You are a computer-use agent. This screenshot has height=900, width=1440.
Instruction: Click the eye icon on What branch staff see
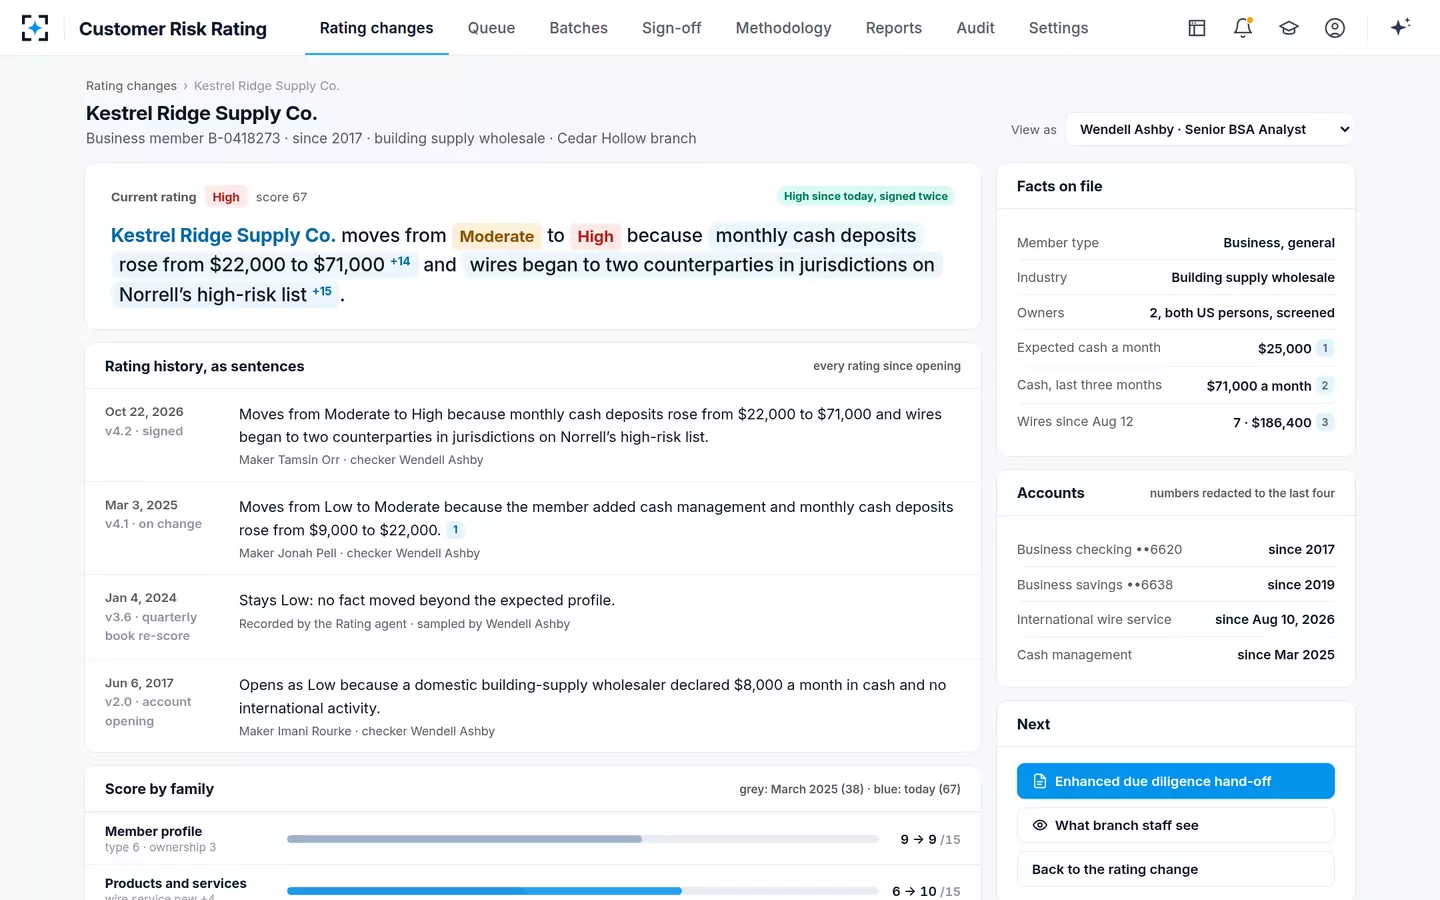(x=1040, y=825)
